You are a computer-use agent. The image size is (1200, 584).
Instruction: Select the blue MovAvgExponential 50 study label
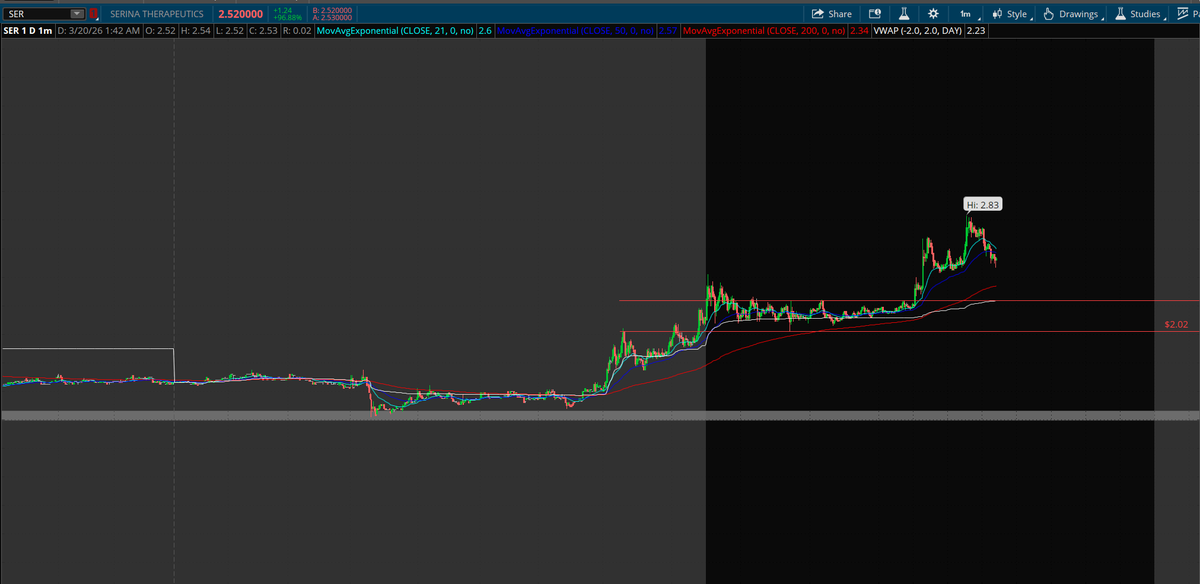574,32
